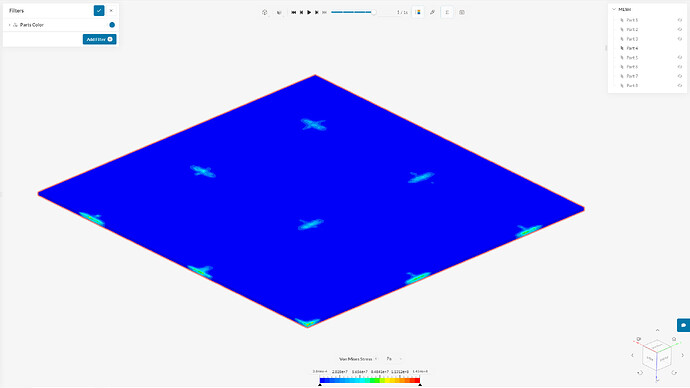Toggle visibility of Part 1
690x388 pixels.
[x=680, y=20]
